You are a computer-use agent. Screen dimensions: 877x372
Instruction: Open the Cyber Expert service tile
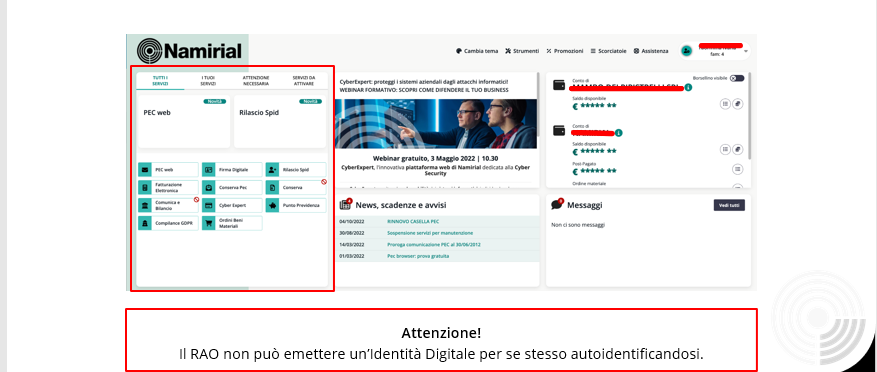[232, 205]
